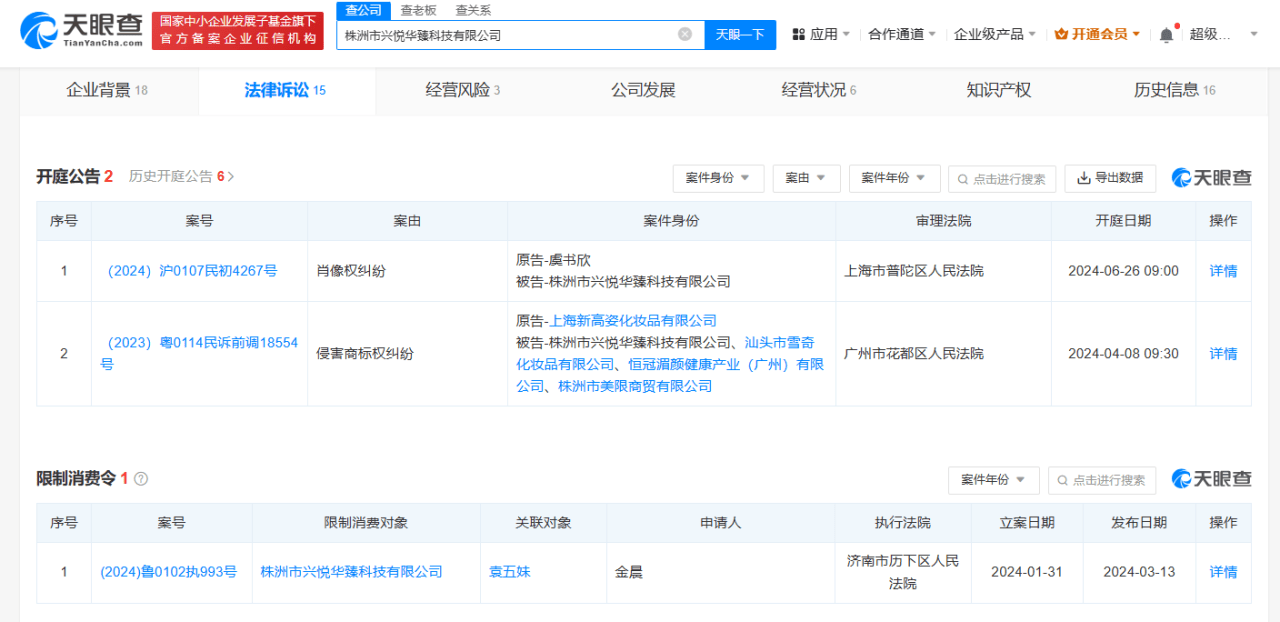Click 详情 on the trademark infringement case

(x=1223, y=353)
